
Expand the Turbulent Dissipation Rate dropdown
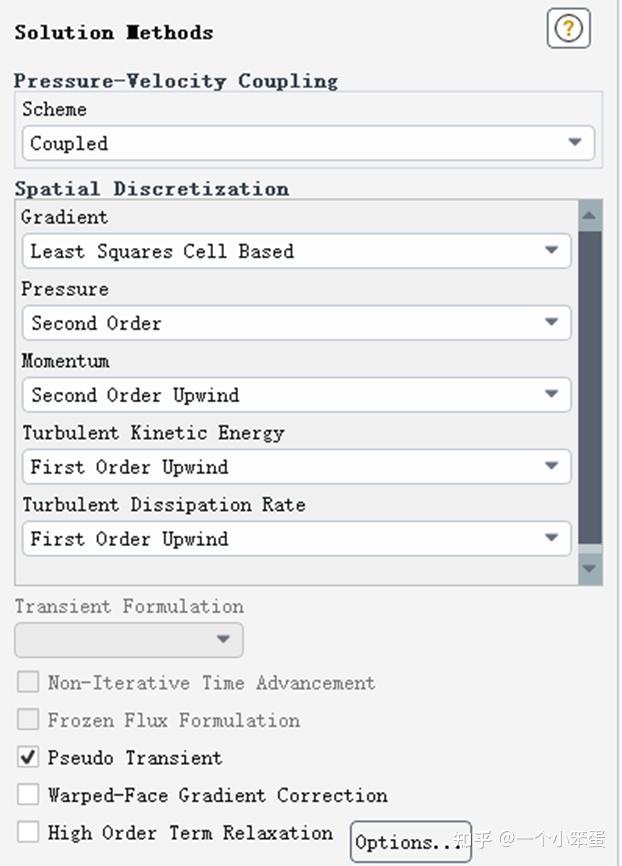click(552, 539)
